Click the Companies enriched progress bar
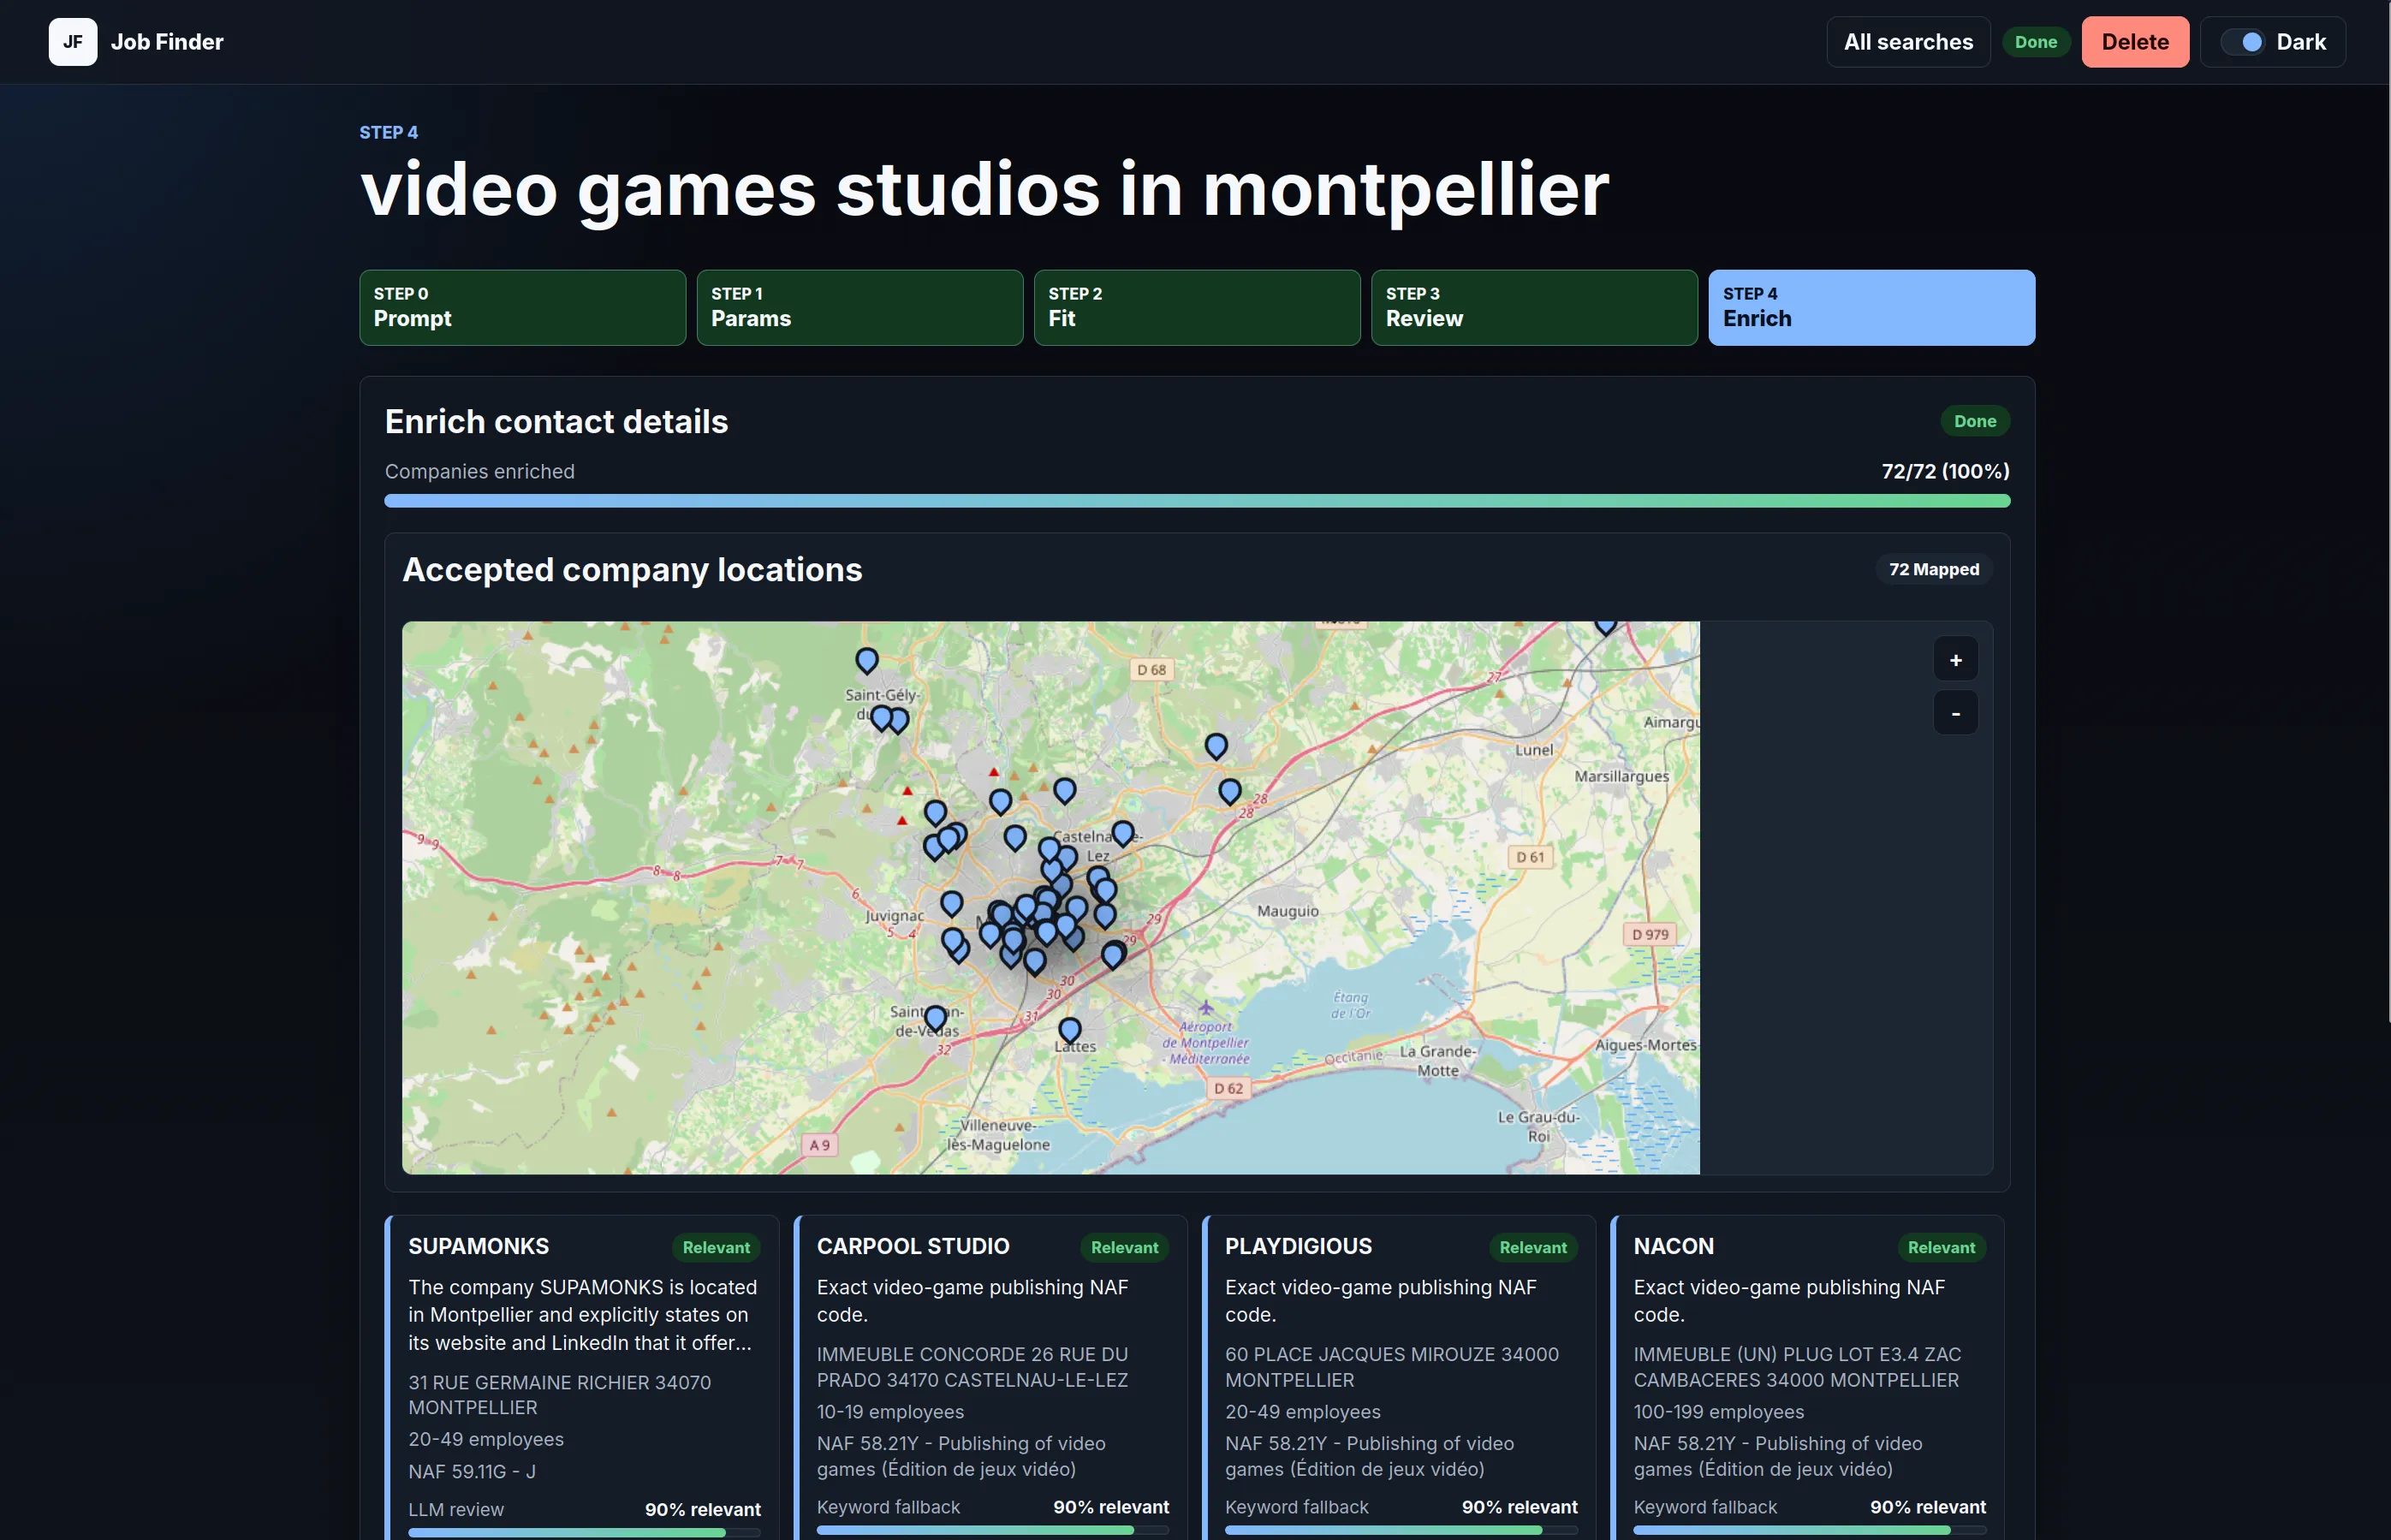 [1197, 501]
